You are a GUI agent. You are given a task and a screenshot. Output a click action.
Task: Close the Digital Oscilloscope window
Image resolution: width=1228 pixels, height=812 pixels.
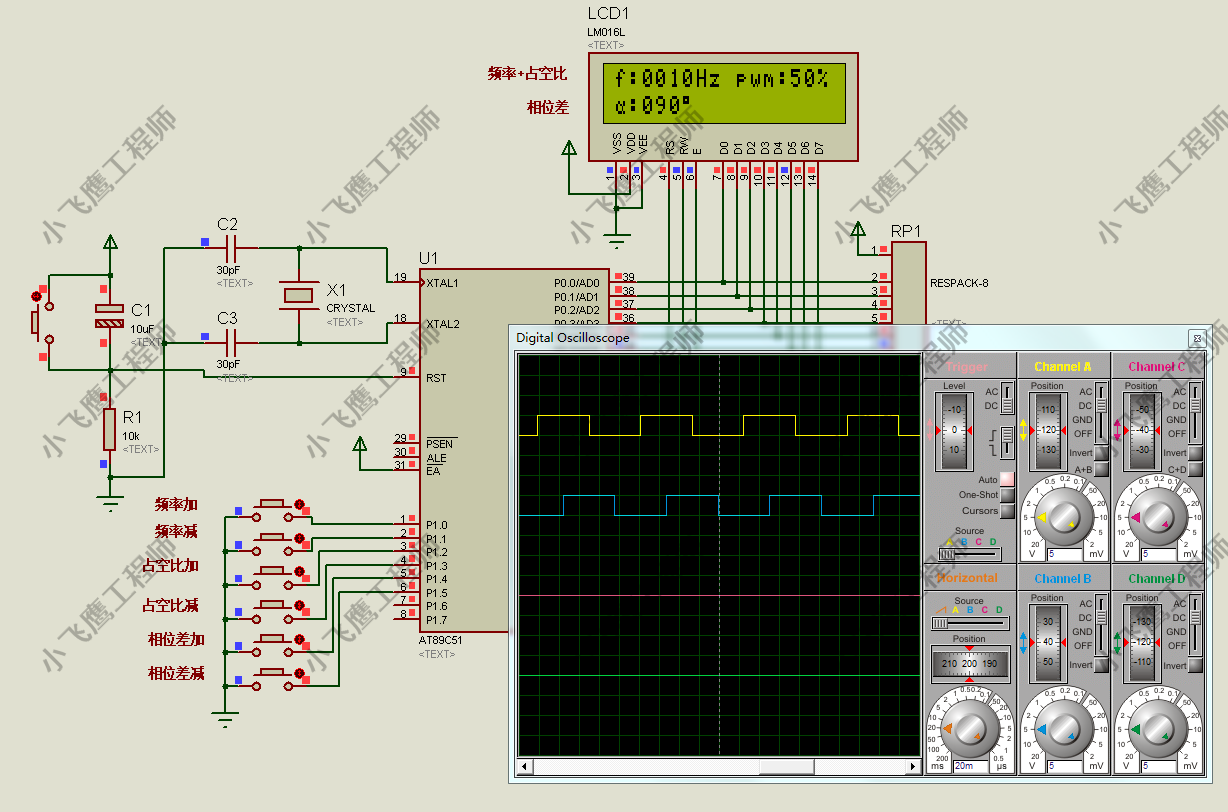tap(1195, 338)
